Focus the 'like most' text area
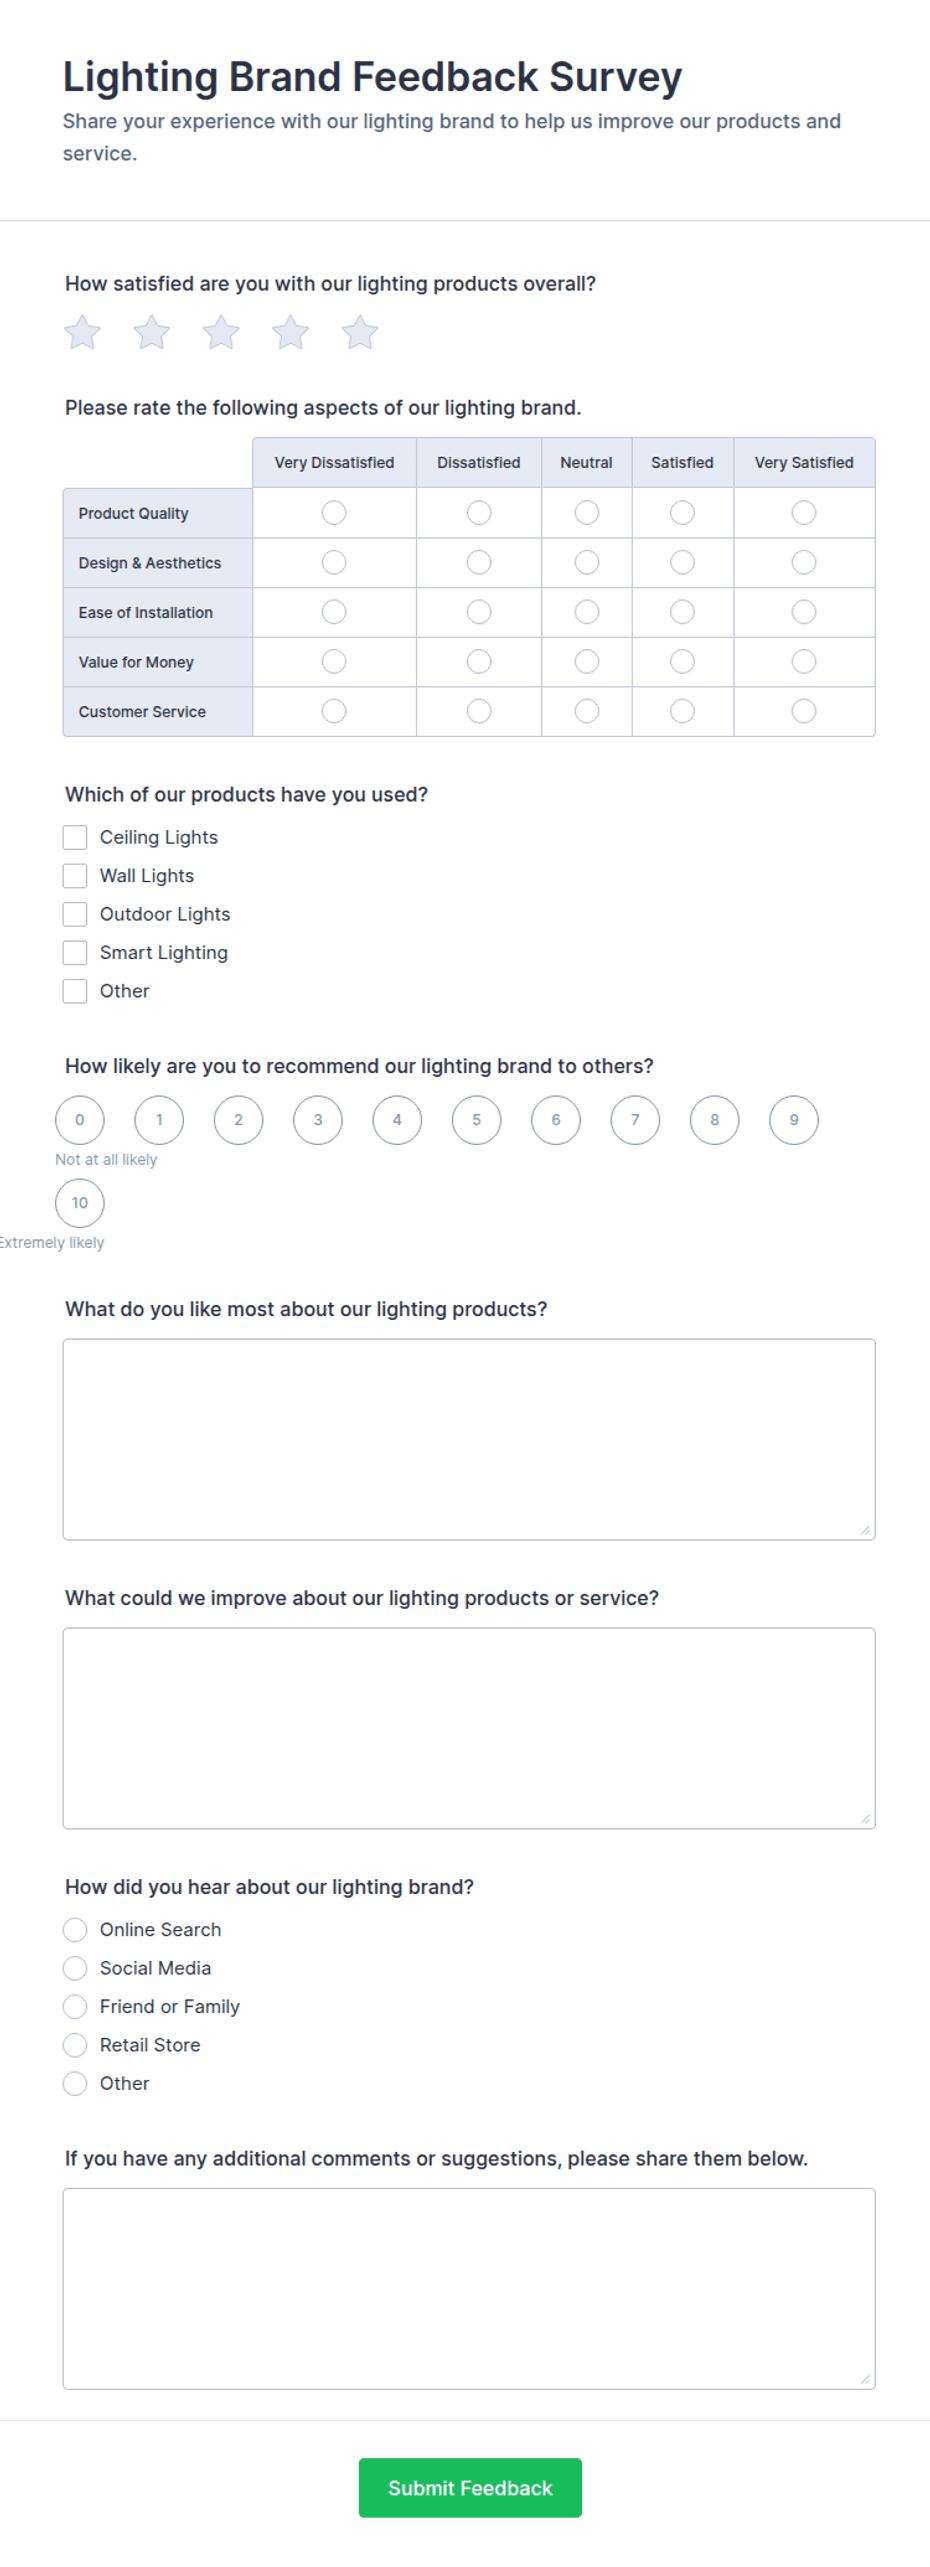 [x=469, y=1439]
